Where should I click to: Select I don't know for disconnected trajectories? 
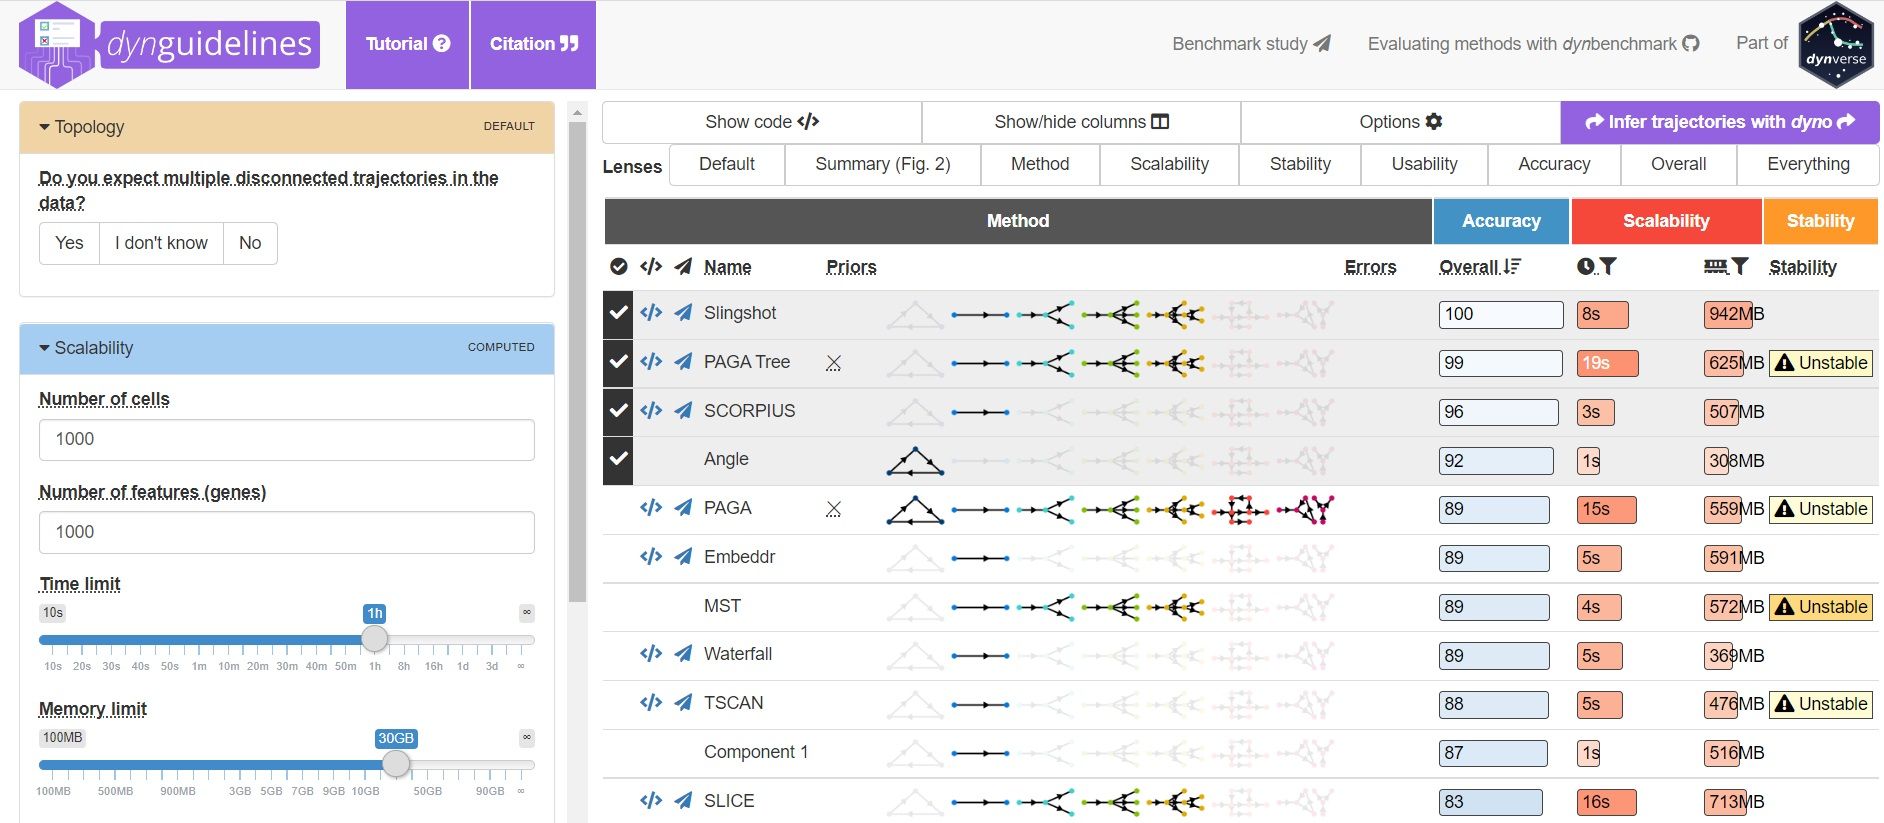coord(161,243)
